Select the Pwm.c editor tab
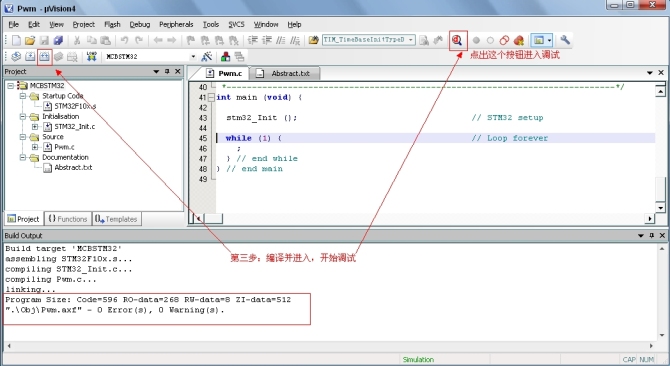Viewport: 670px width, 366px height. pos(224,73)
